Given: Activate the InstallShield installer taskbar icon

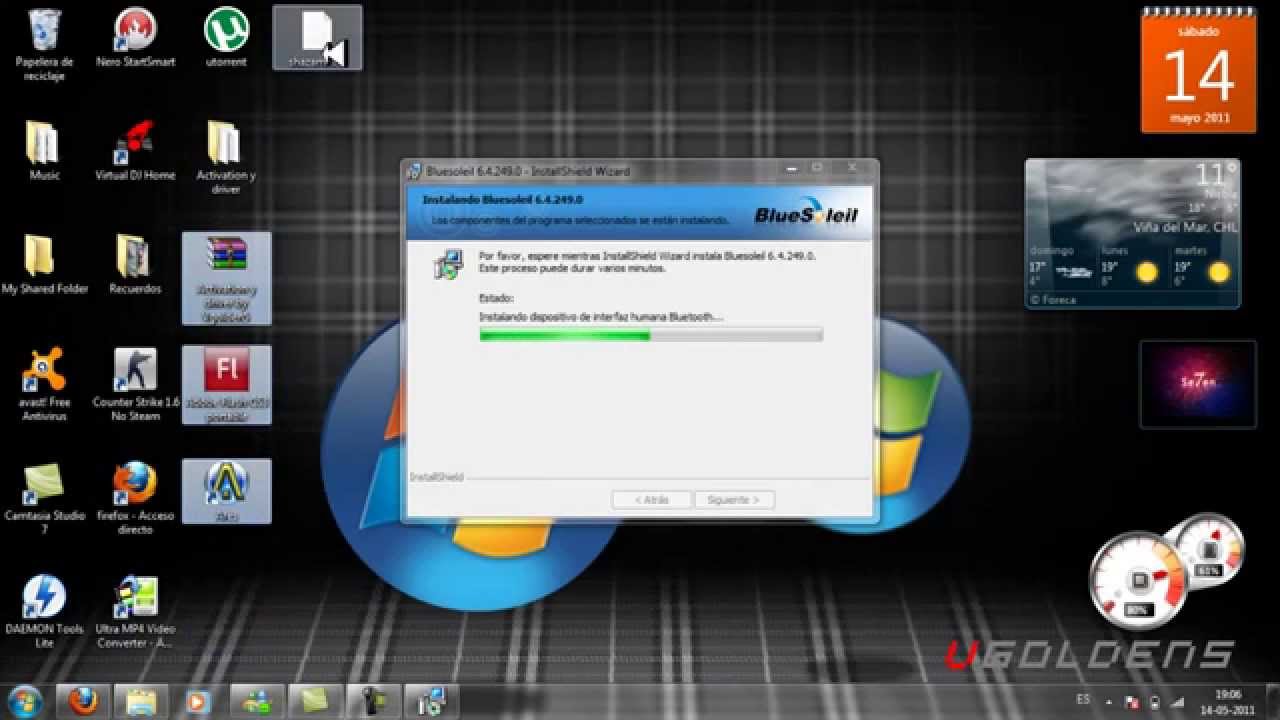Looking at the screenshot, I should tap(431, 701).
